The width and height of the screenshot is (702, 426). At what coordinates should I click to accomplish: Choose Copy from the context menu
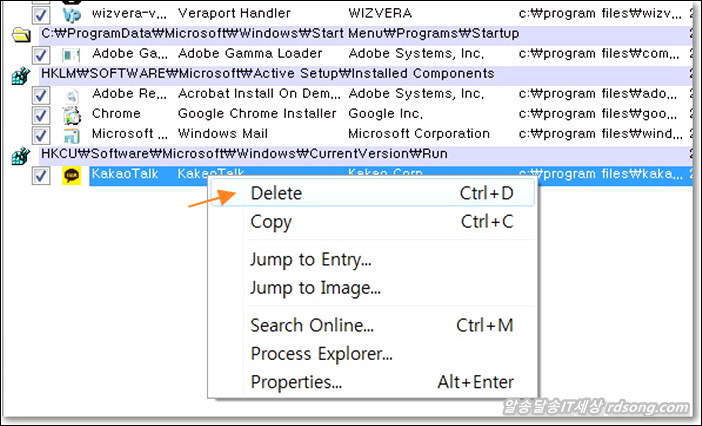(271, 222)
